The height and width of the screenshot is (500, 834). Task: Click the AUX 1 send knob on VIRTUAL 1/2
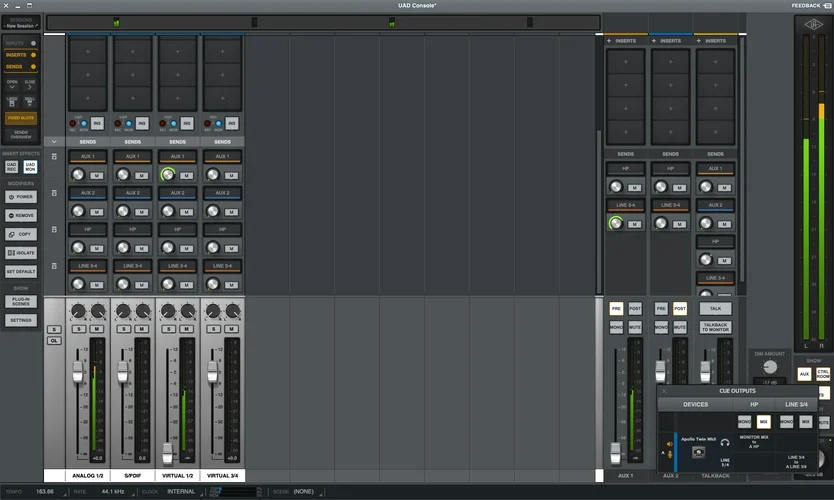168,174
